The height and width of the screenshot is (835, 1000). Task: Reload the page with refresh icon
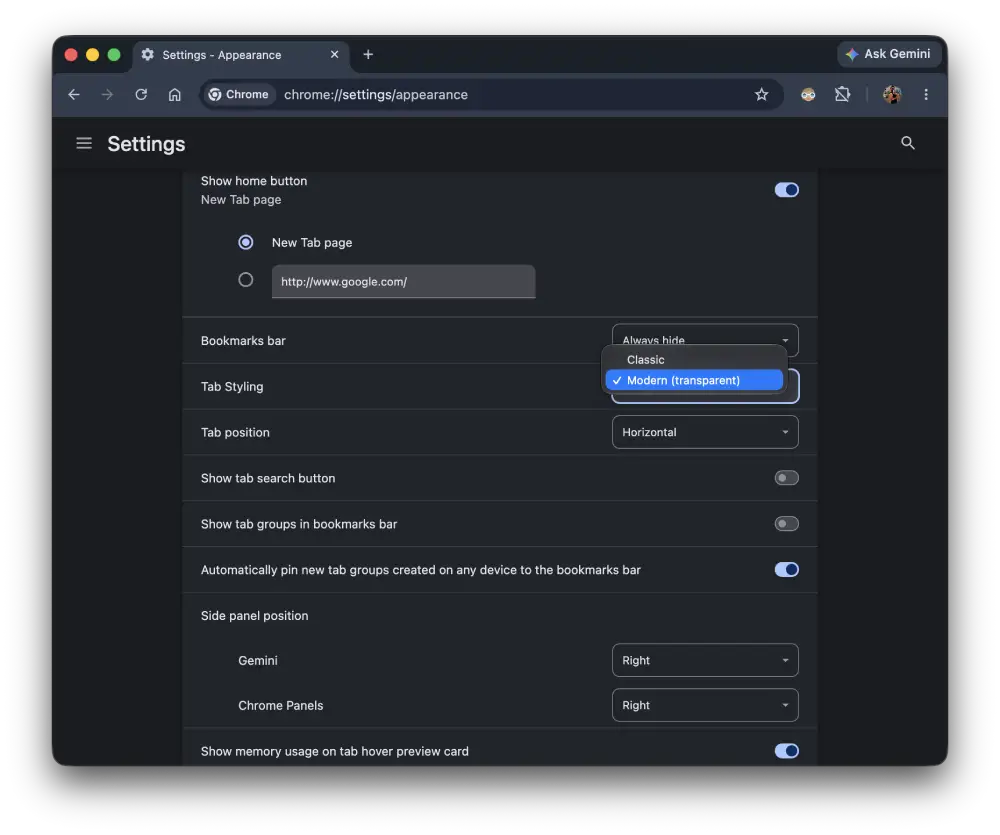[x=141, y=94]
